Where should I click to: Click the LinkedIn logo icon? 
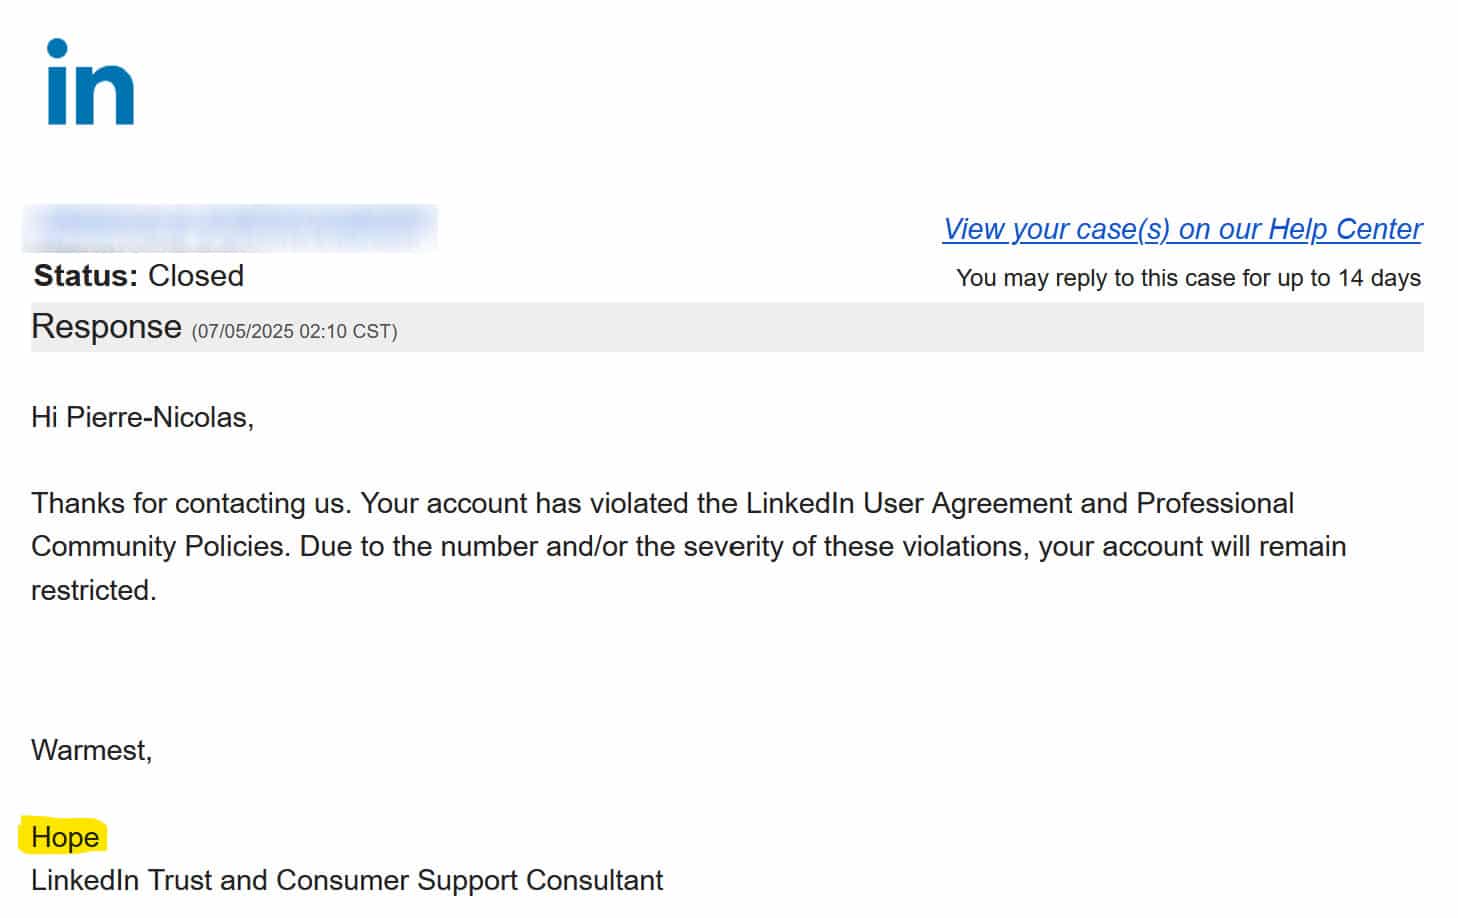tap(90, 83)
